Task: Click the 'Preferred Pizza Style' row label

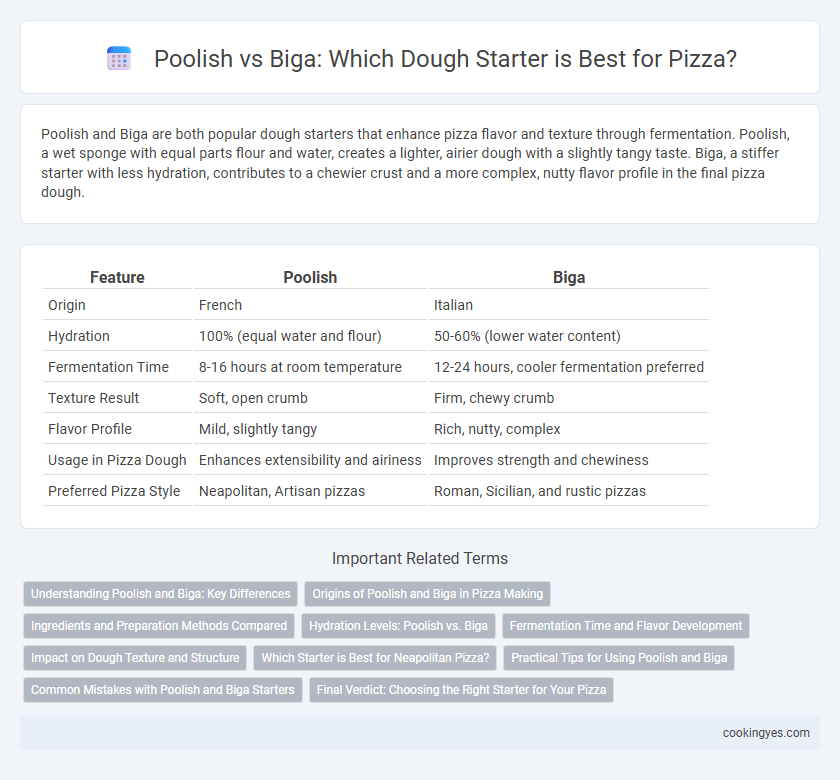Action: [114, 491]
